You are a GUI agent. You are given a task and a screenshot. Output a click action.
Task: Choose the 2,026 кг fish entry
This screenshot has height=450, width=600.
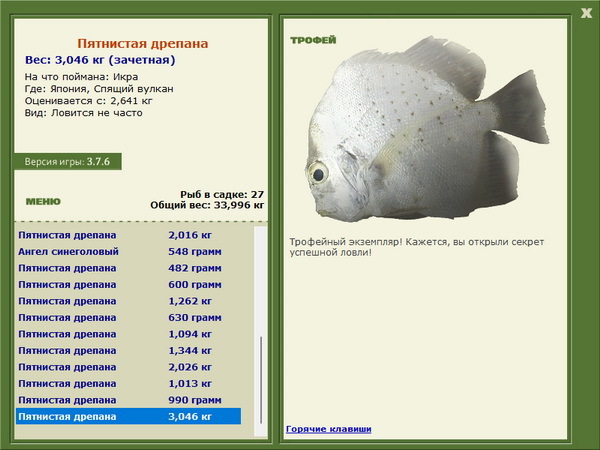coord(127,367)
